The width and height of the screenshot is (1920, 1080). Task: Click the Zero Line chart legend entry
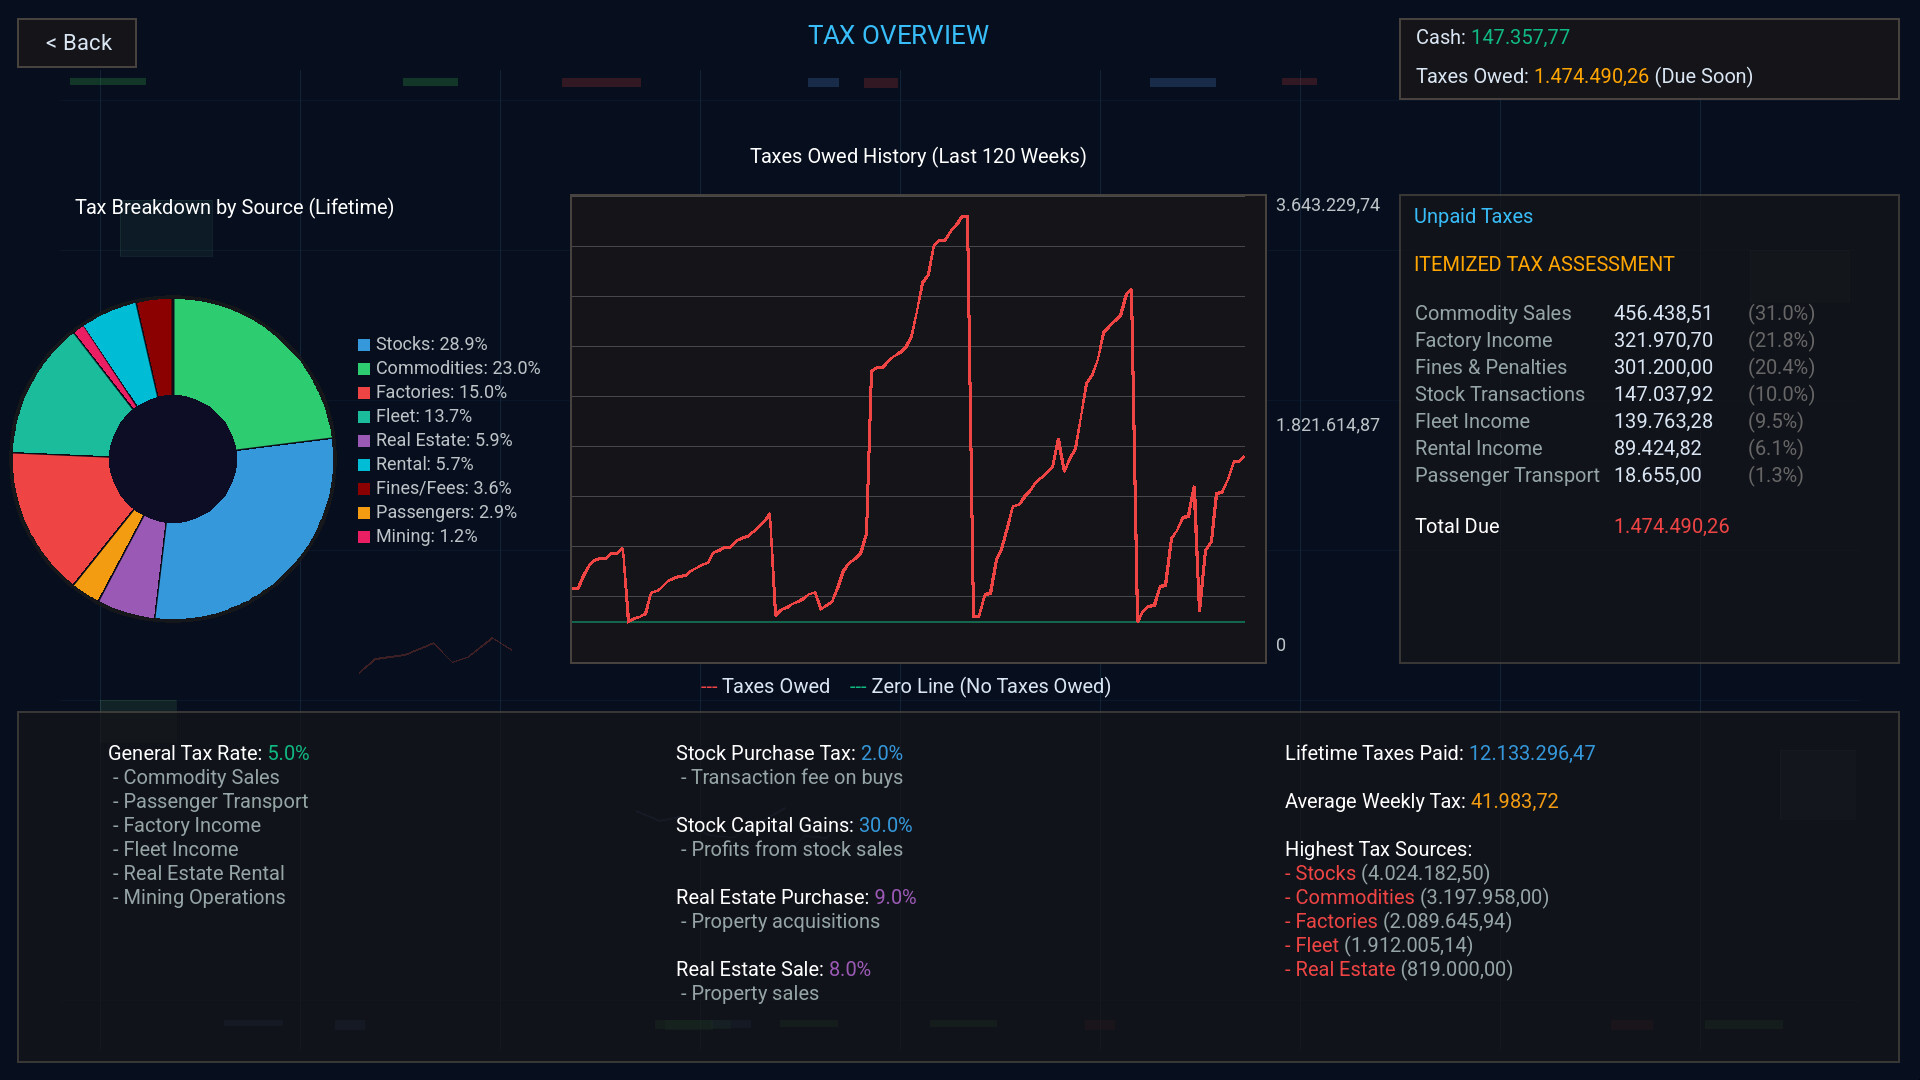tap(980, 686)
